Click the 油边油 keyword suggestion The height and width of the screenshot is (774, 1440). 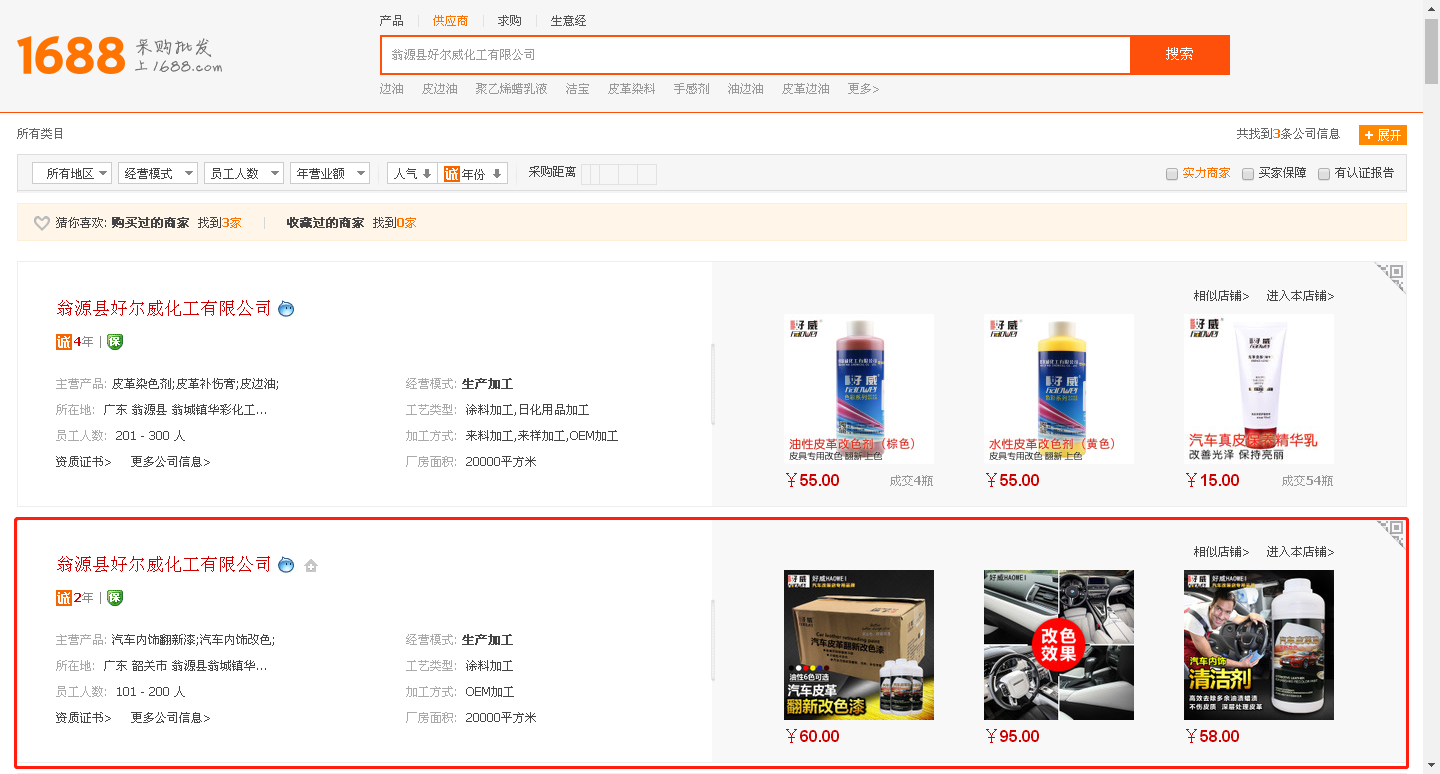point(745,89)
